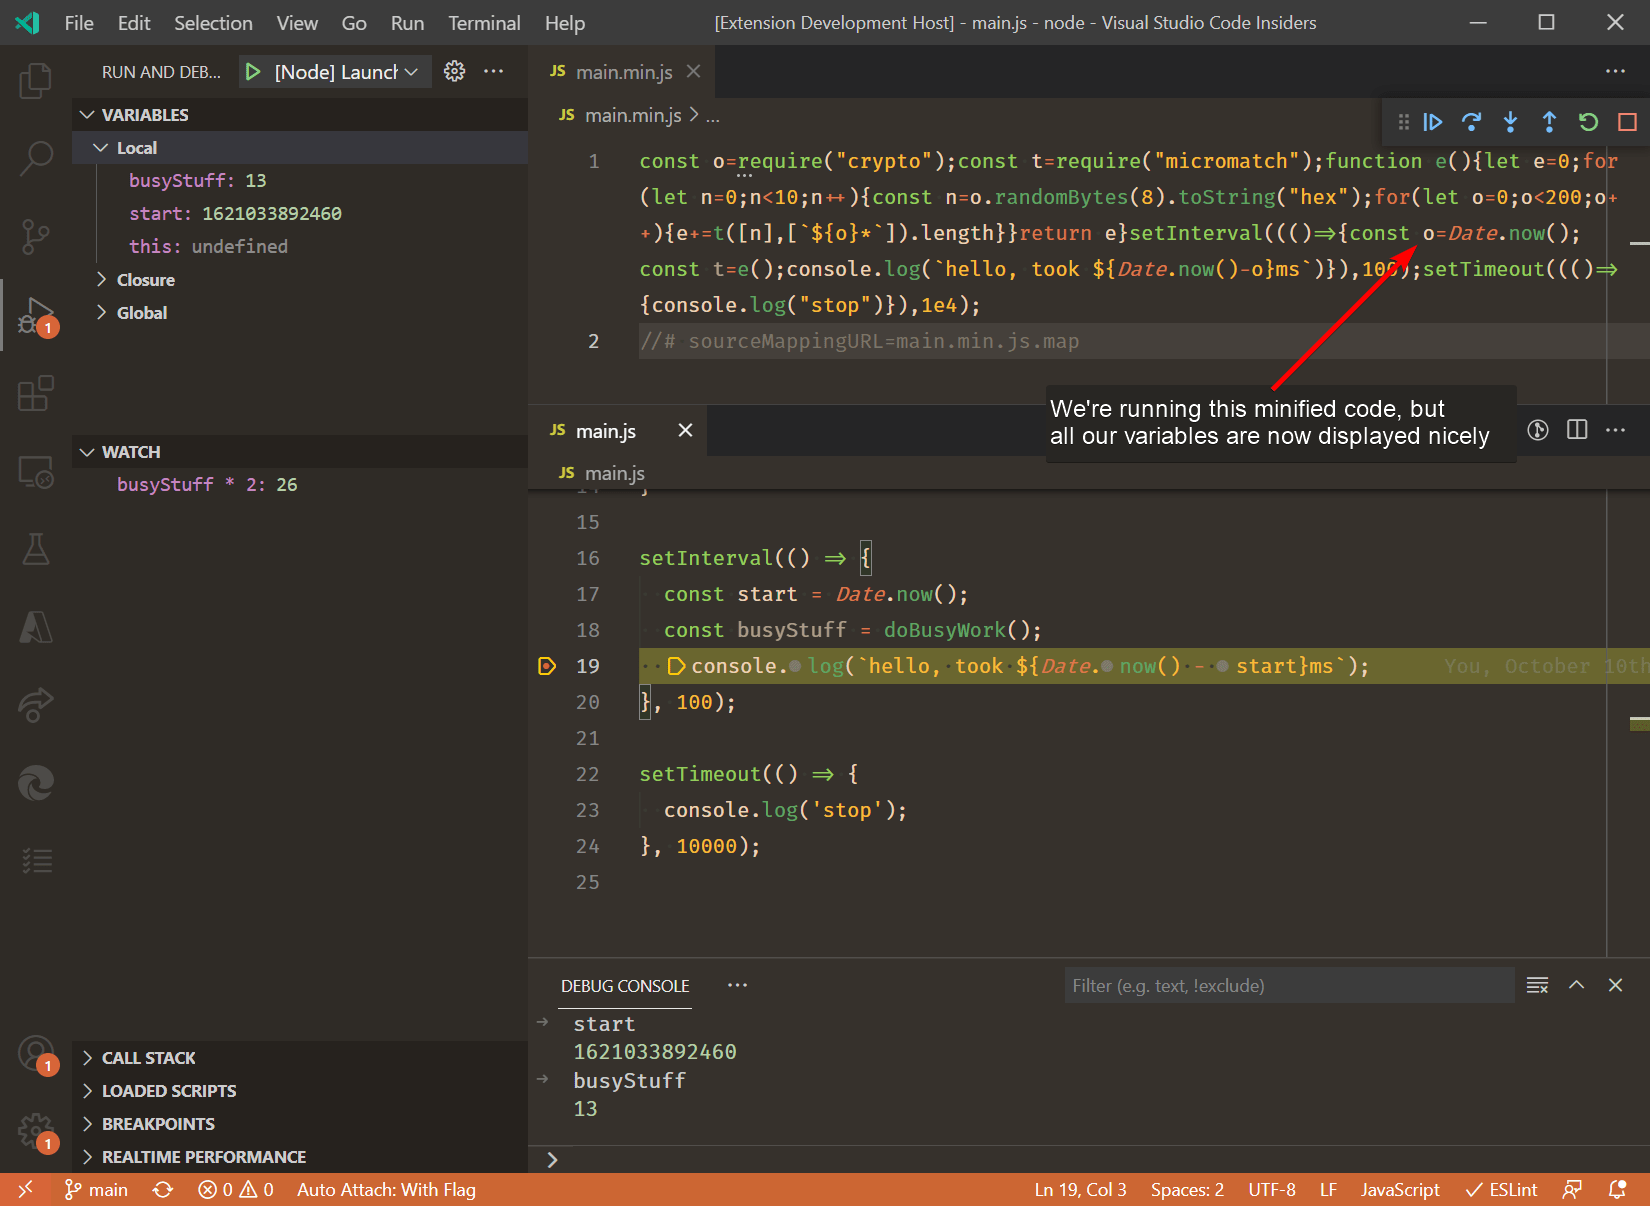Open the Source Control view
This screenshot has width=1650, height=1206.
click(36, 236)
